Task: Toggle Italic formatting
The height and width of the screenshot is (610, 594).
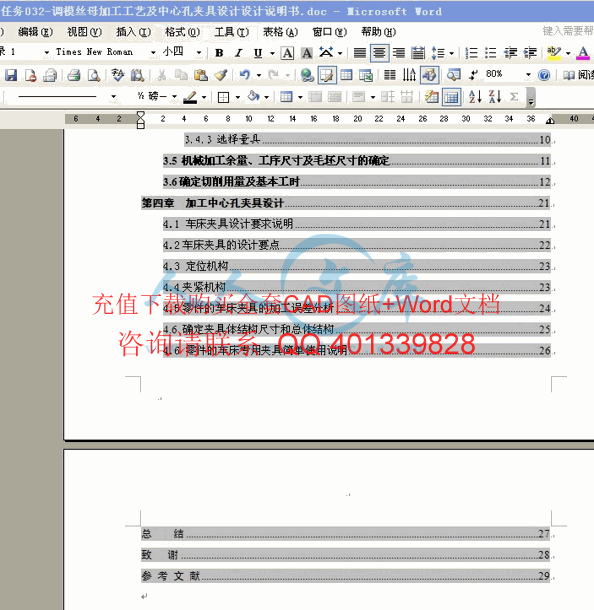Action: (x=238, y=53)
